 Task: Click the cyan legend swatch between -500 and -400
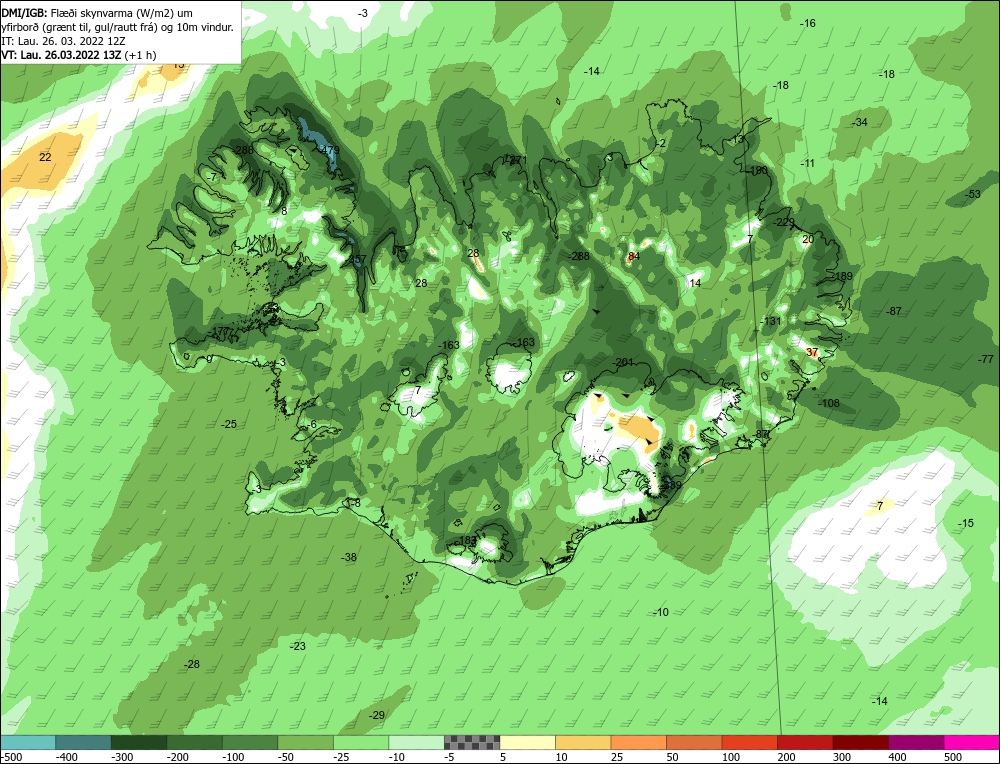(x=28, y=742)
